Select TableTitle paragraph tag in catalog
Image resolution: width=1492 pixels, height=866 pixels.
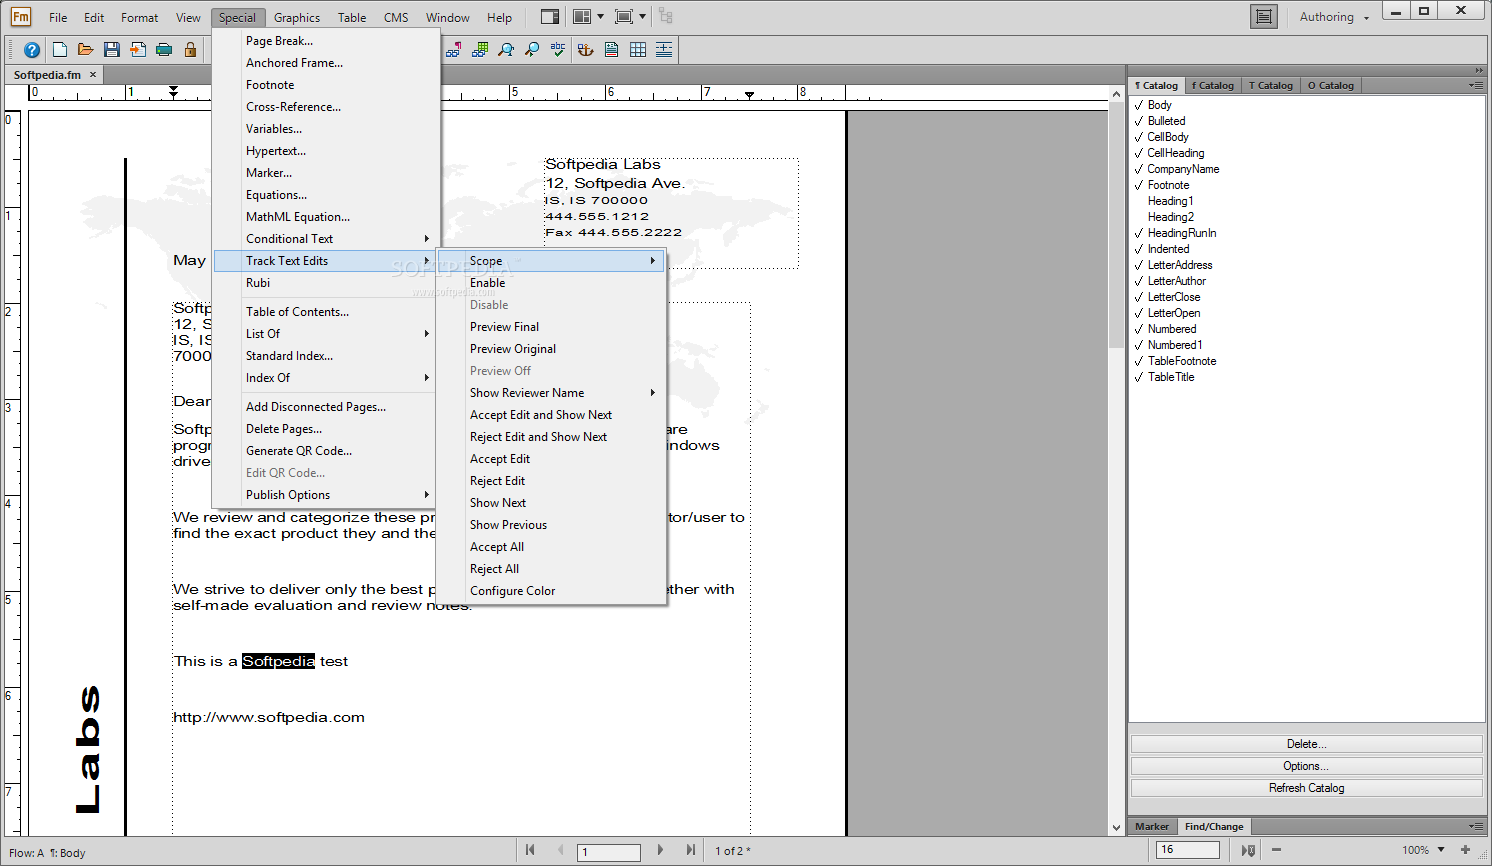coord(1170,377)
